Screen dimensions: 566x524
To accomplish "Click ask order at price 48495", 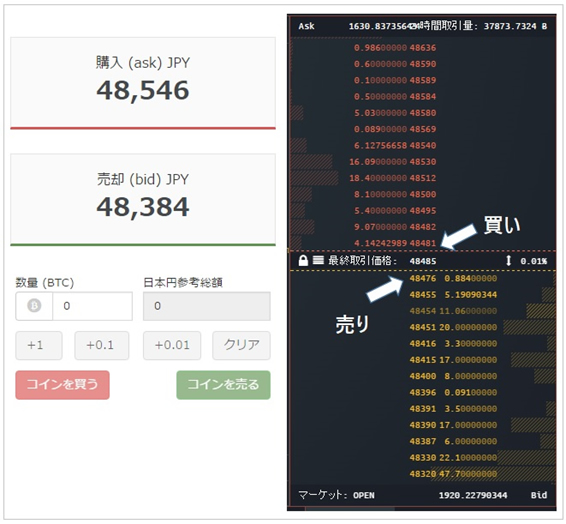I will (395, 210).
